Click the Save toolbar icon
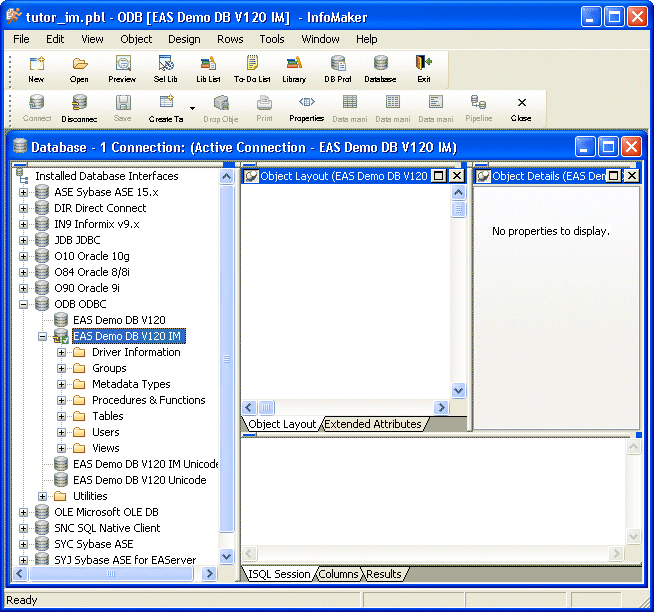Screen dimensions: 654x612 click(123, 108)
